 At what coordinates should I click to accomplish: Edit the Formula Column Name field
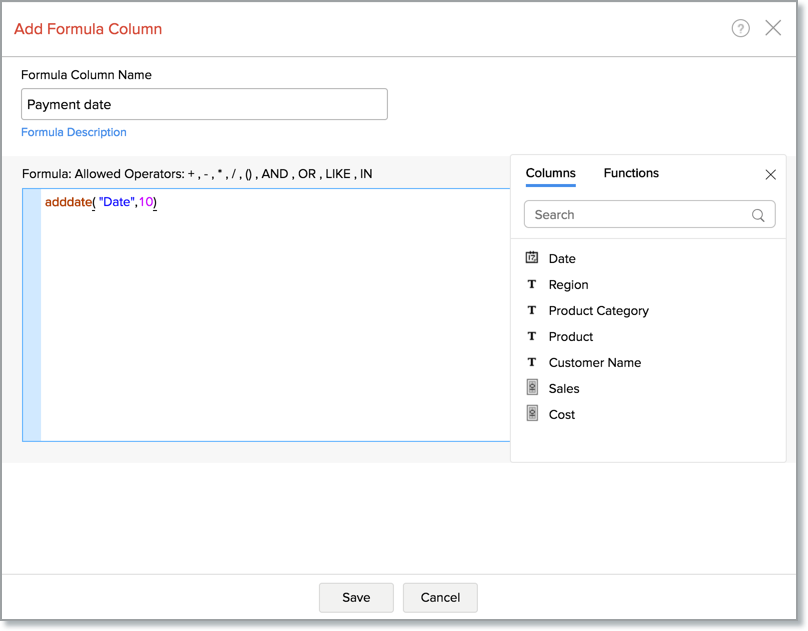click(204, 104)
